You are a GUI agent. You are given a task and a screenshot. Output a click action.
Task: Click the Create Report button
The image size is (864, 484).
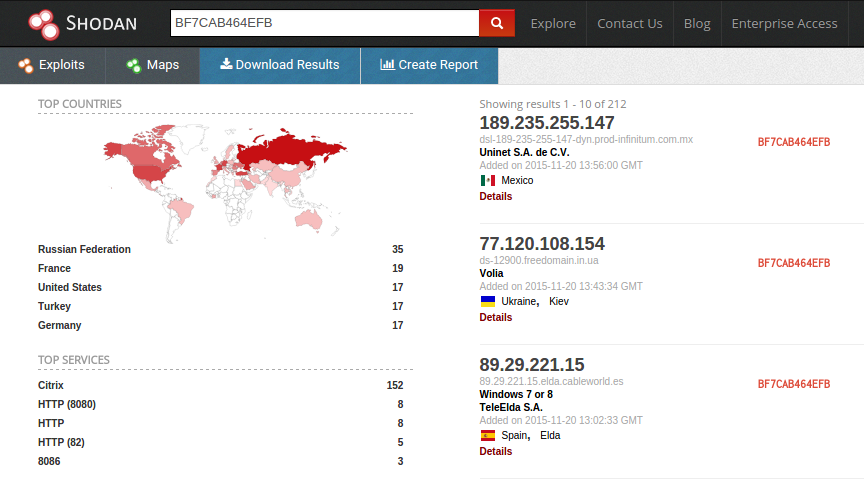pos(429,65)
